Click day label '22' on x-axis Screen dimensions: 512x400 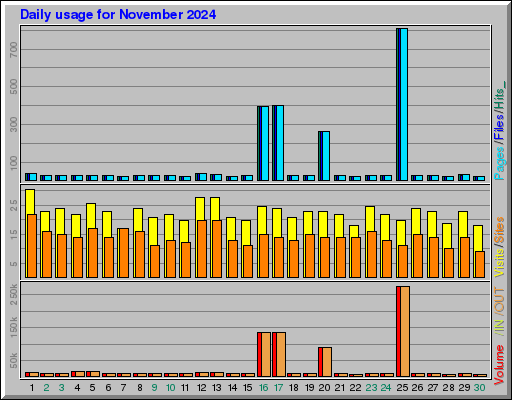pyautogui.click(x=355, y=388)
